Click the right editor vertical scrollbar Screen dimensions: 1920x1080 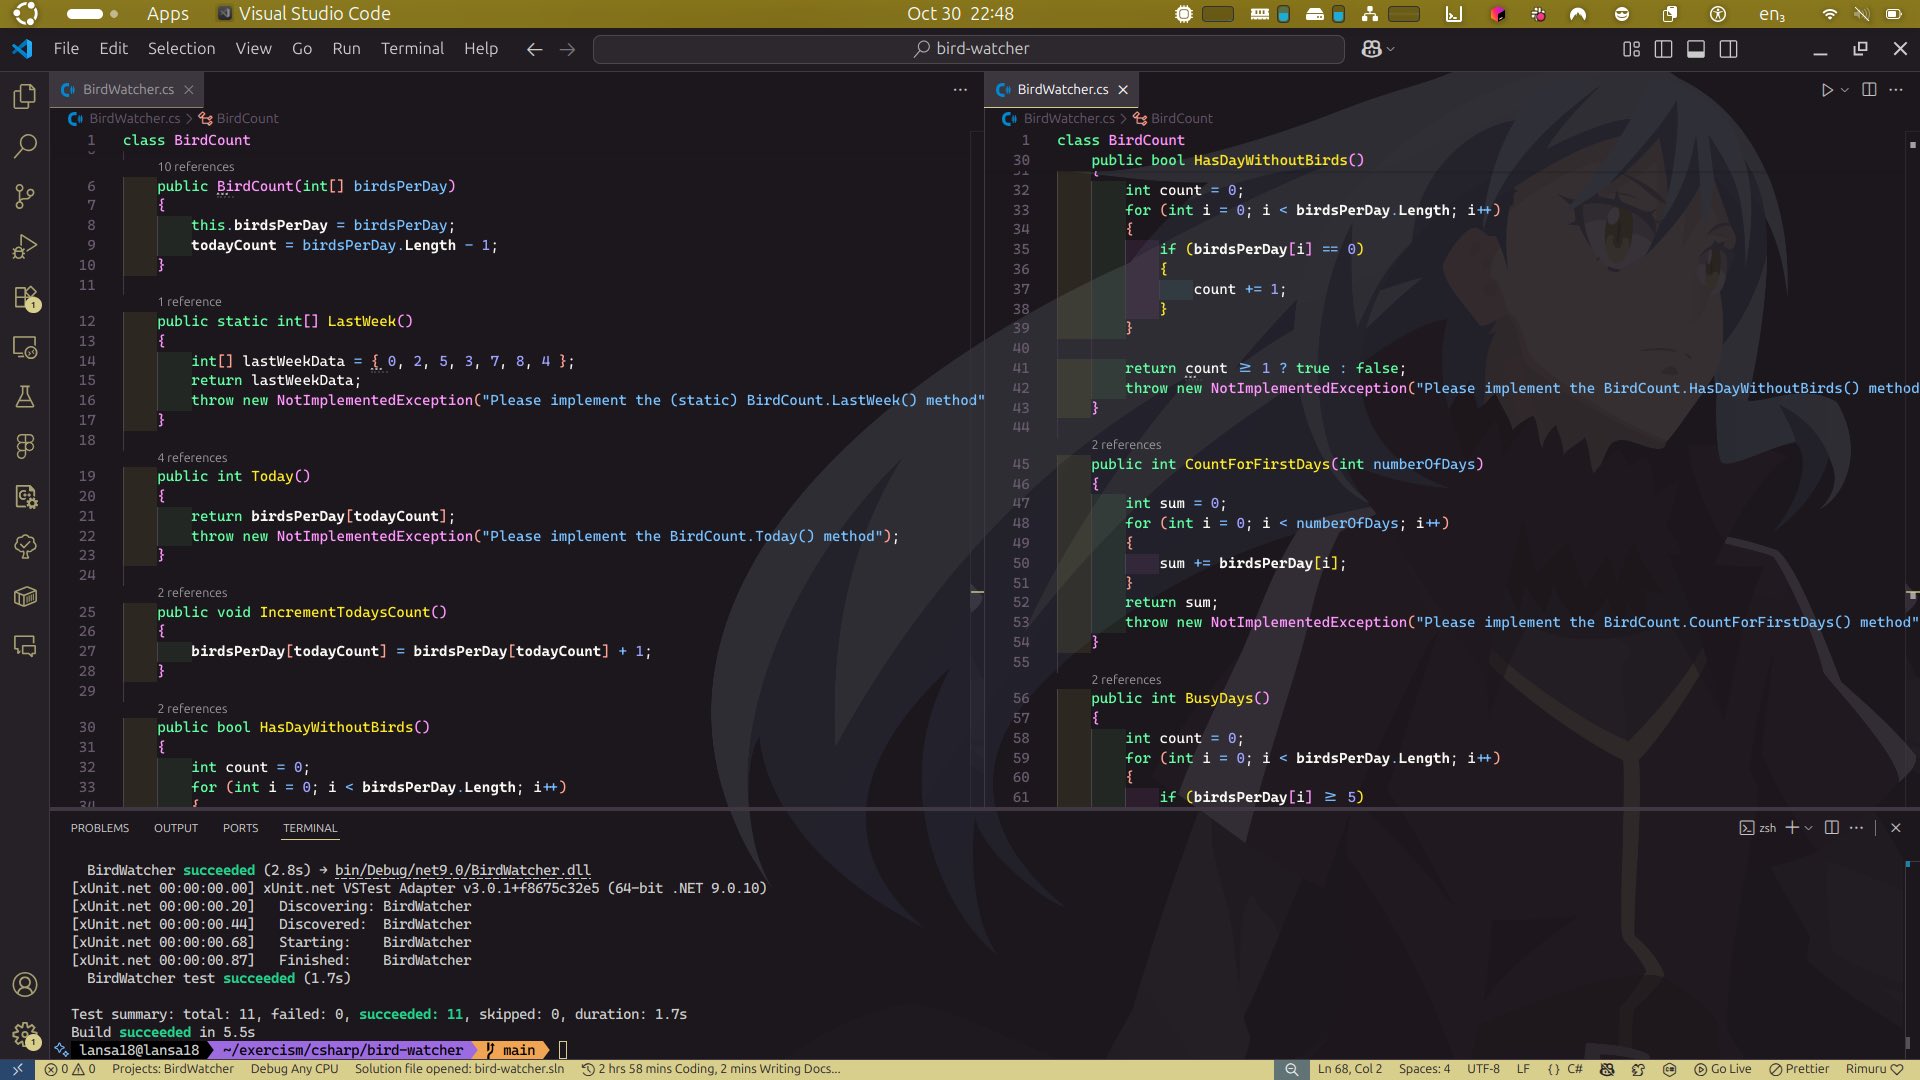pyautogui.click(x=1912, y=450)
